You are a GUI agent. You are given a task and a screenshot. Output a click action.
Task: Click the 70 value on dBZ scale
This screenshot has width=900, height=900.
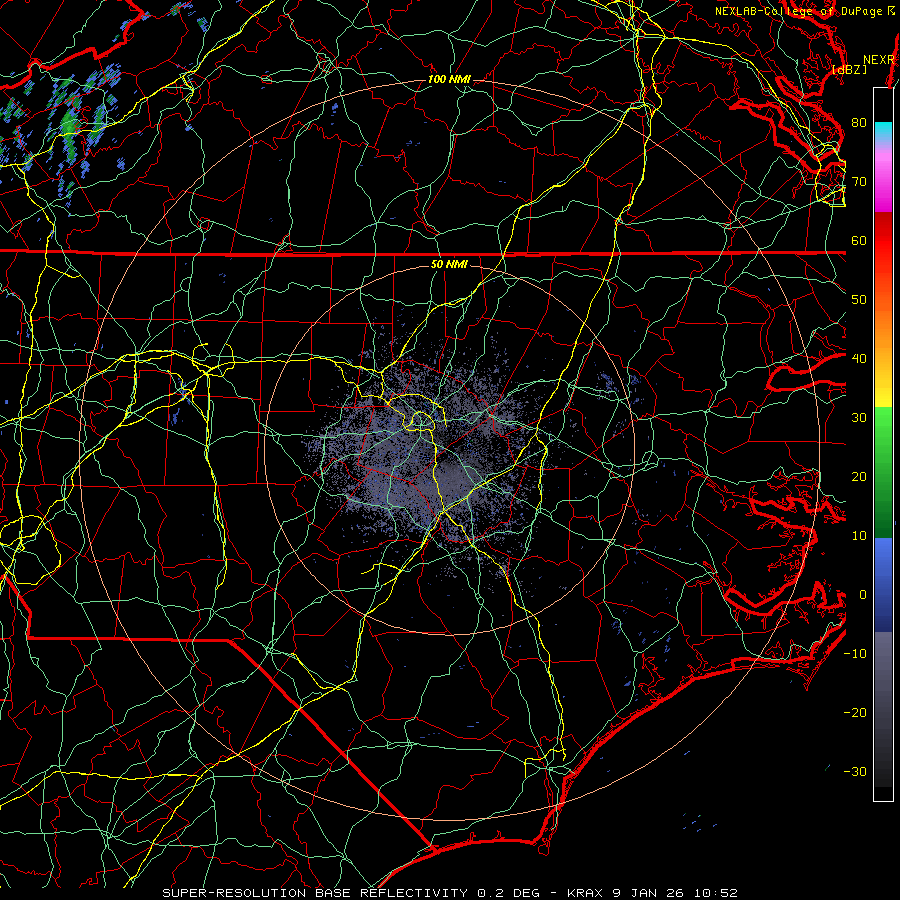click(x=859, y=181)
